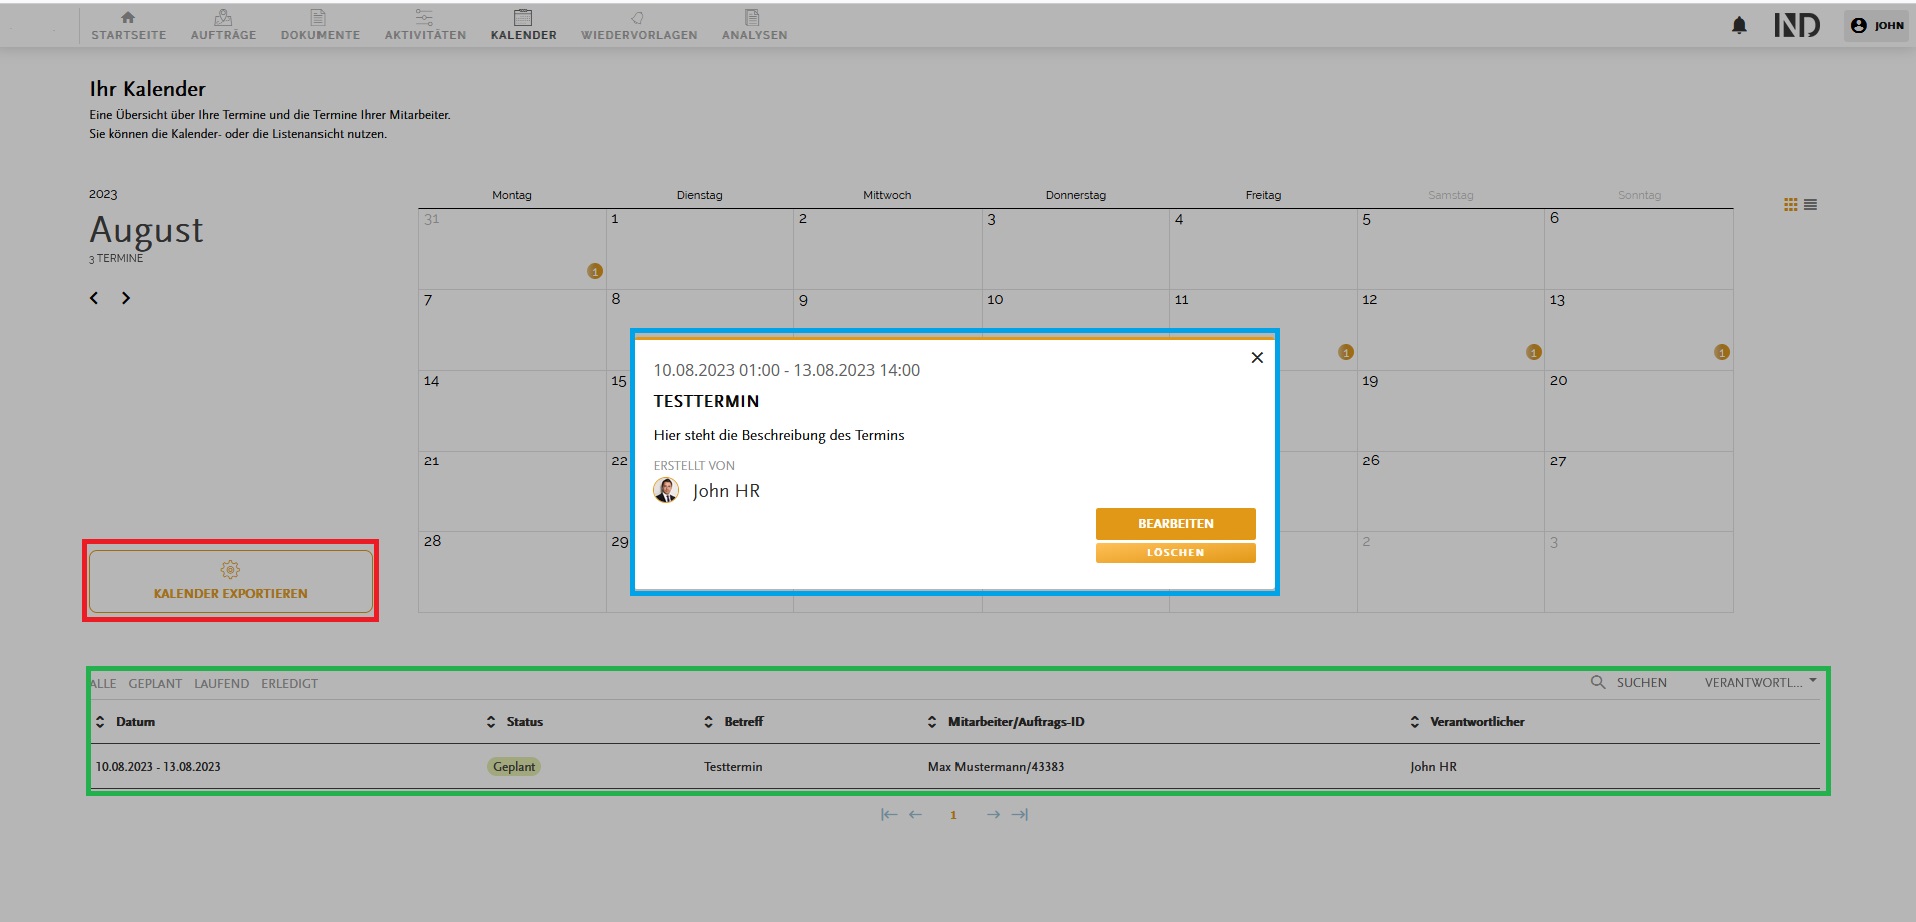Screen dimensions: 1916x922
Task: Select calendar day 20
Action: [1639, 411]
